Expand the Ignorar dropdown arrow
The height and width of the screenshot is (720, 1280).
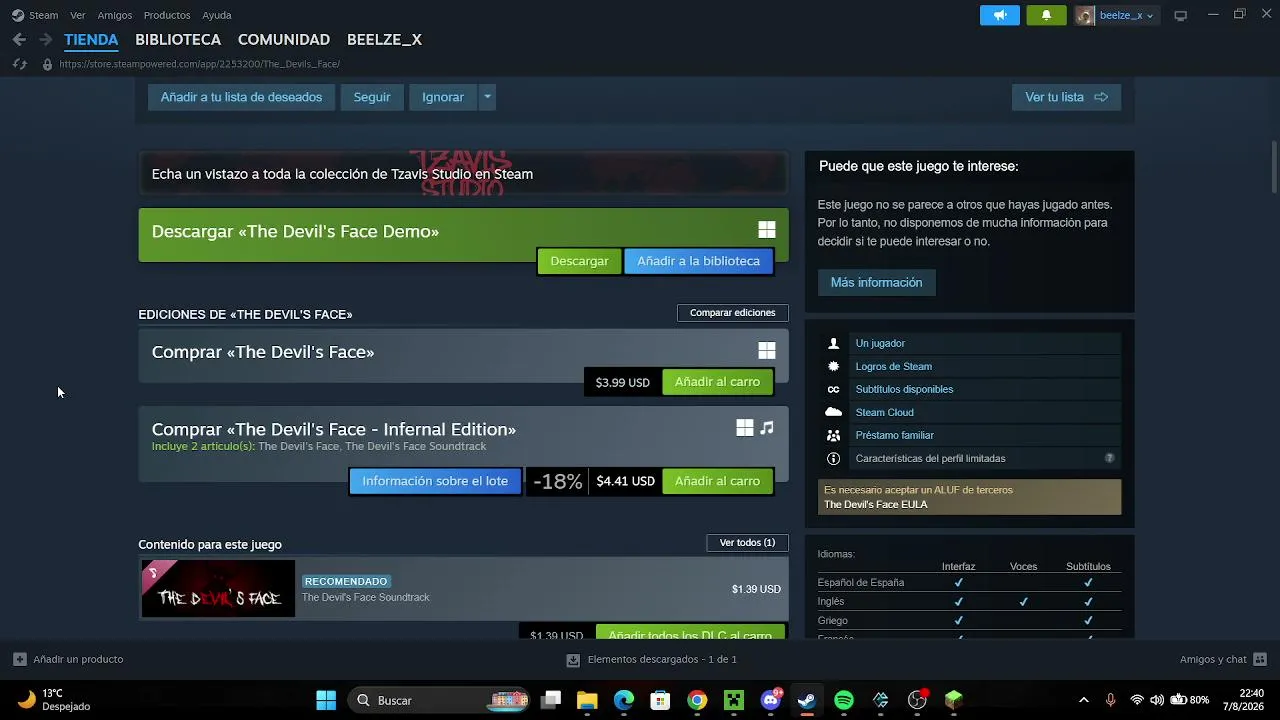(x=487, y=97)
